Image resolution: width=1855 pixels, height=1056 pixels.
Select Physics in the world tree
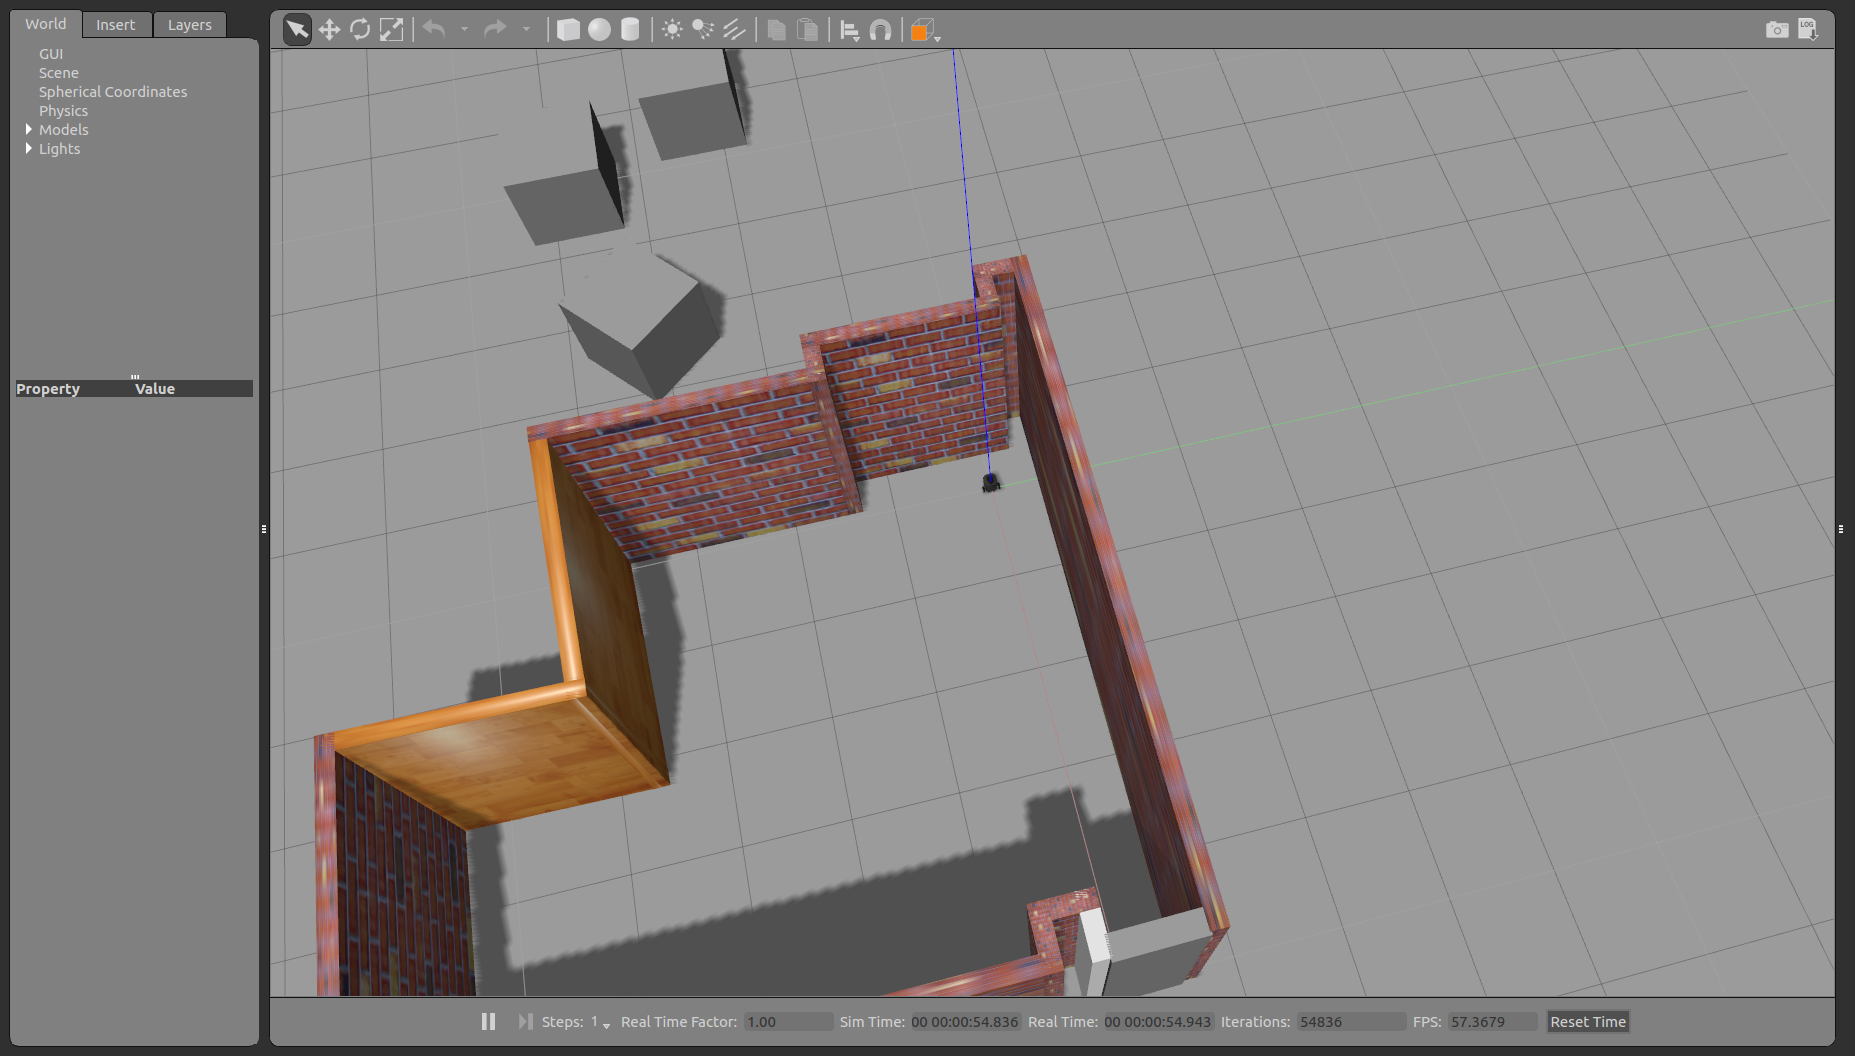point(64,111)
